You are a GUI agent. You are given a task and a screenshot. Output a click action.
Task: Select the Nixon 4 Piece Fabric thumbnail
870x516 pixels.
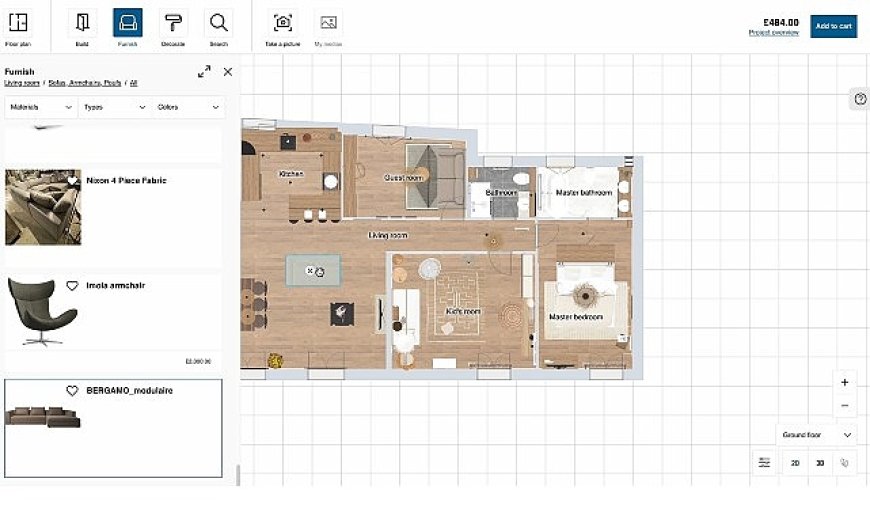(43, 207)
